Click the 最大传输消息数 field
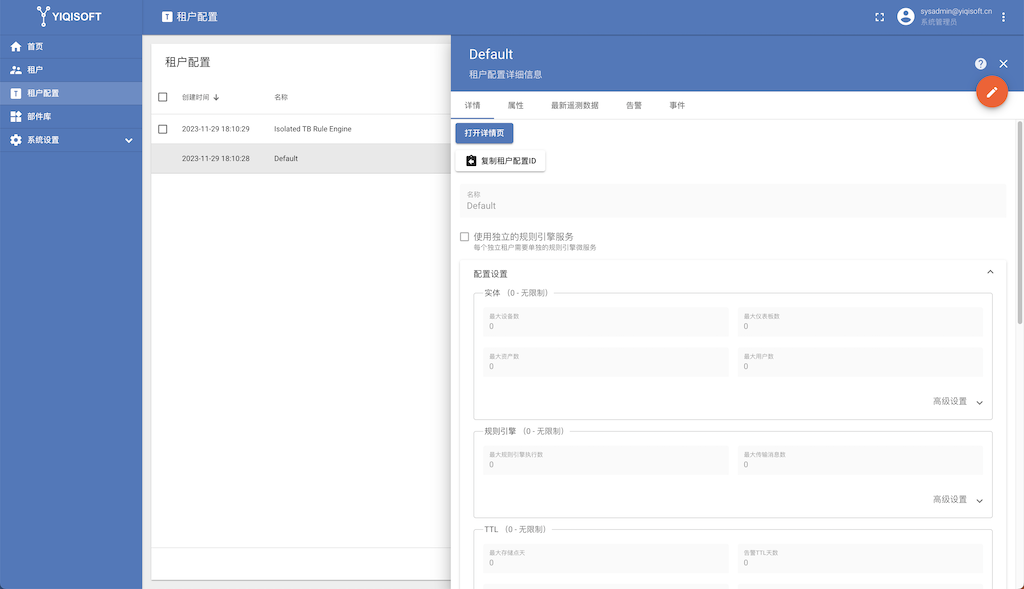The height and width of the screenshot is (589, 1024). click(x=860, y=460)
